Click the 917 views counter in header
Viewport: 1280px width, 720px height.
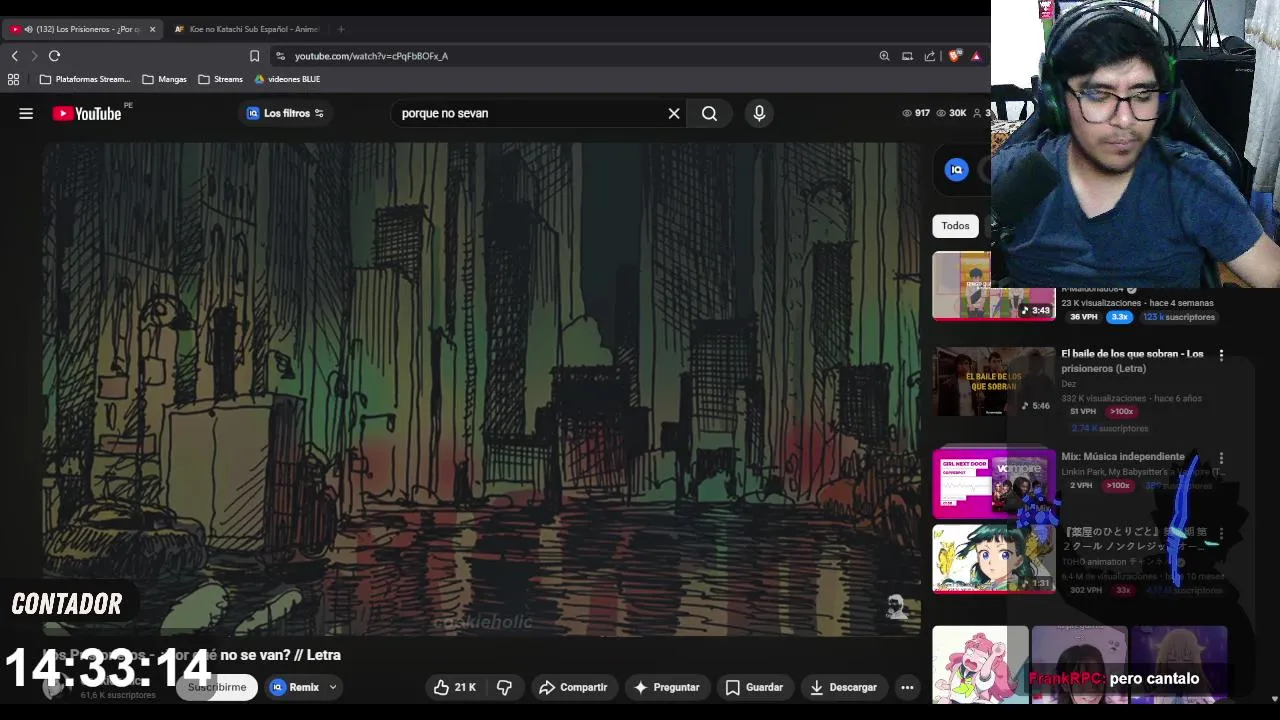coord(916,113)
